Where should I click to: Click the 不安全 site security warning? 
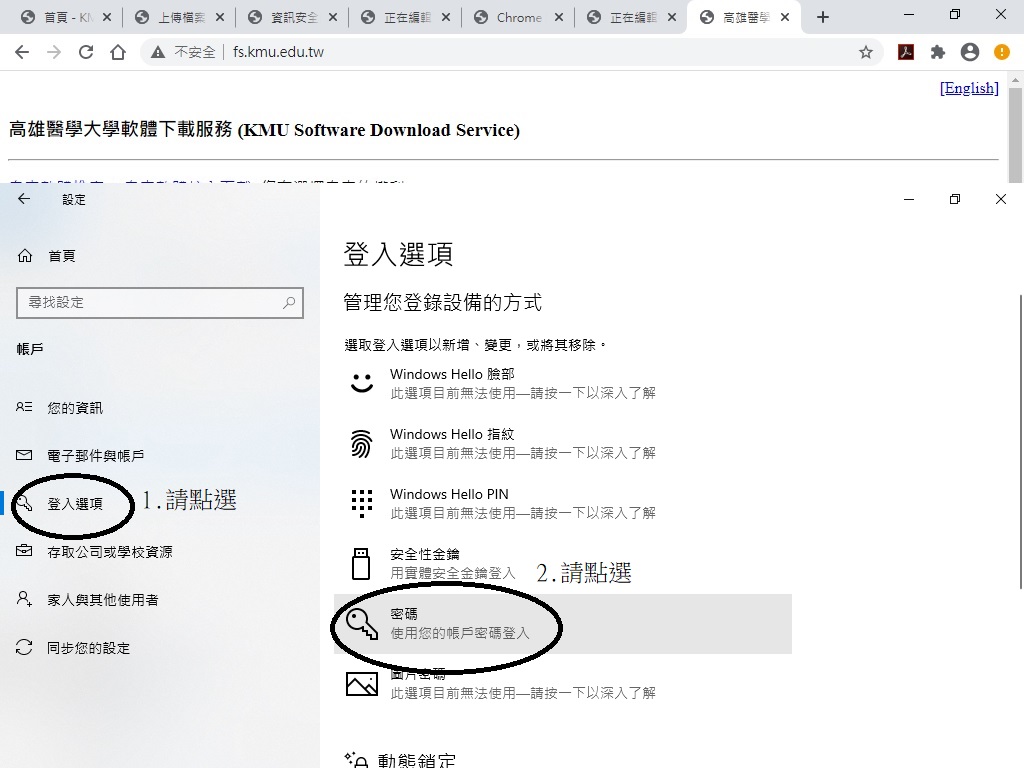click(x=183, y=52)
